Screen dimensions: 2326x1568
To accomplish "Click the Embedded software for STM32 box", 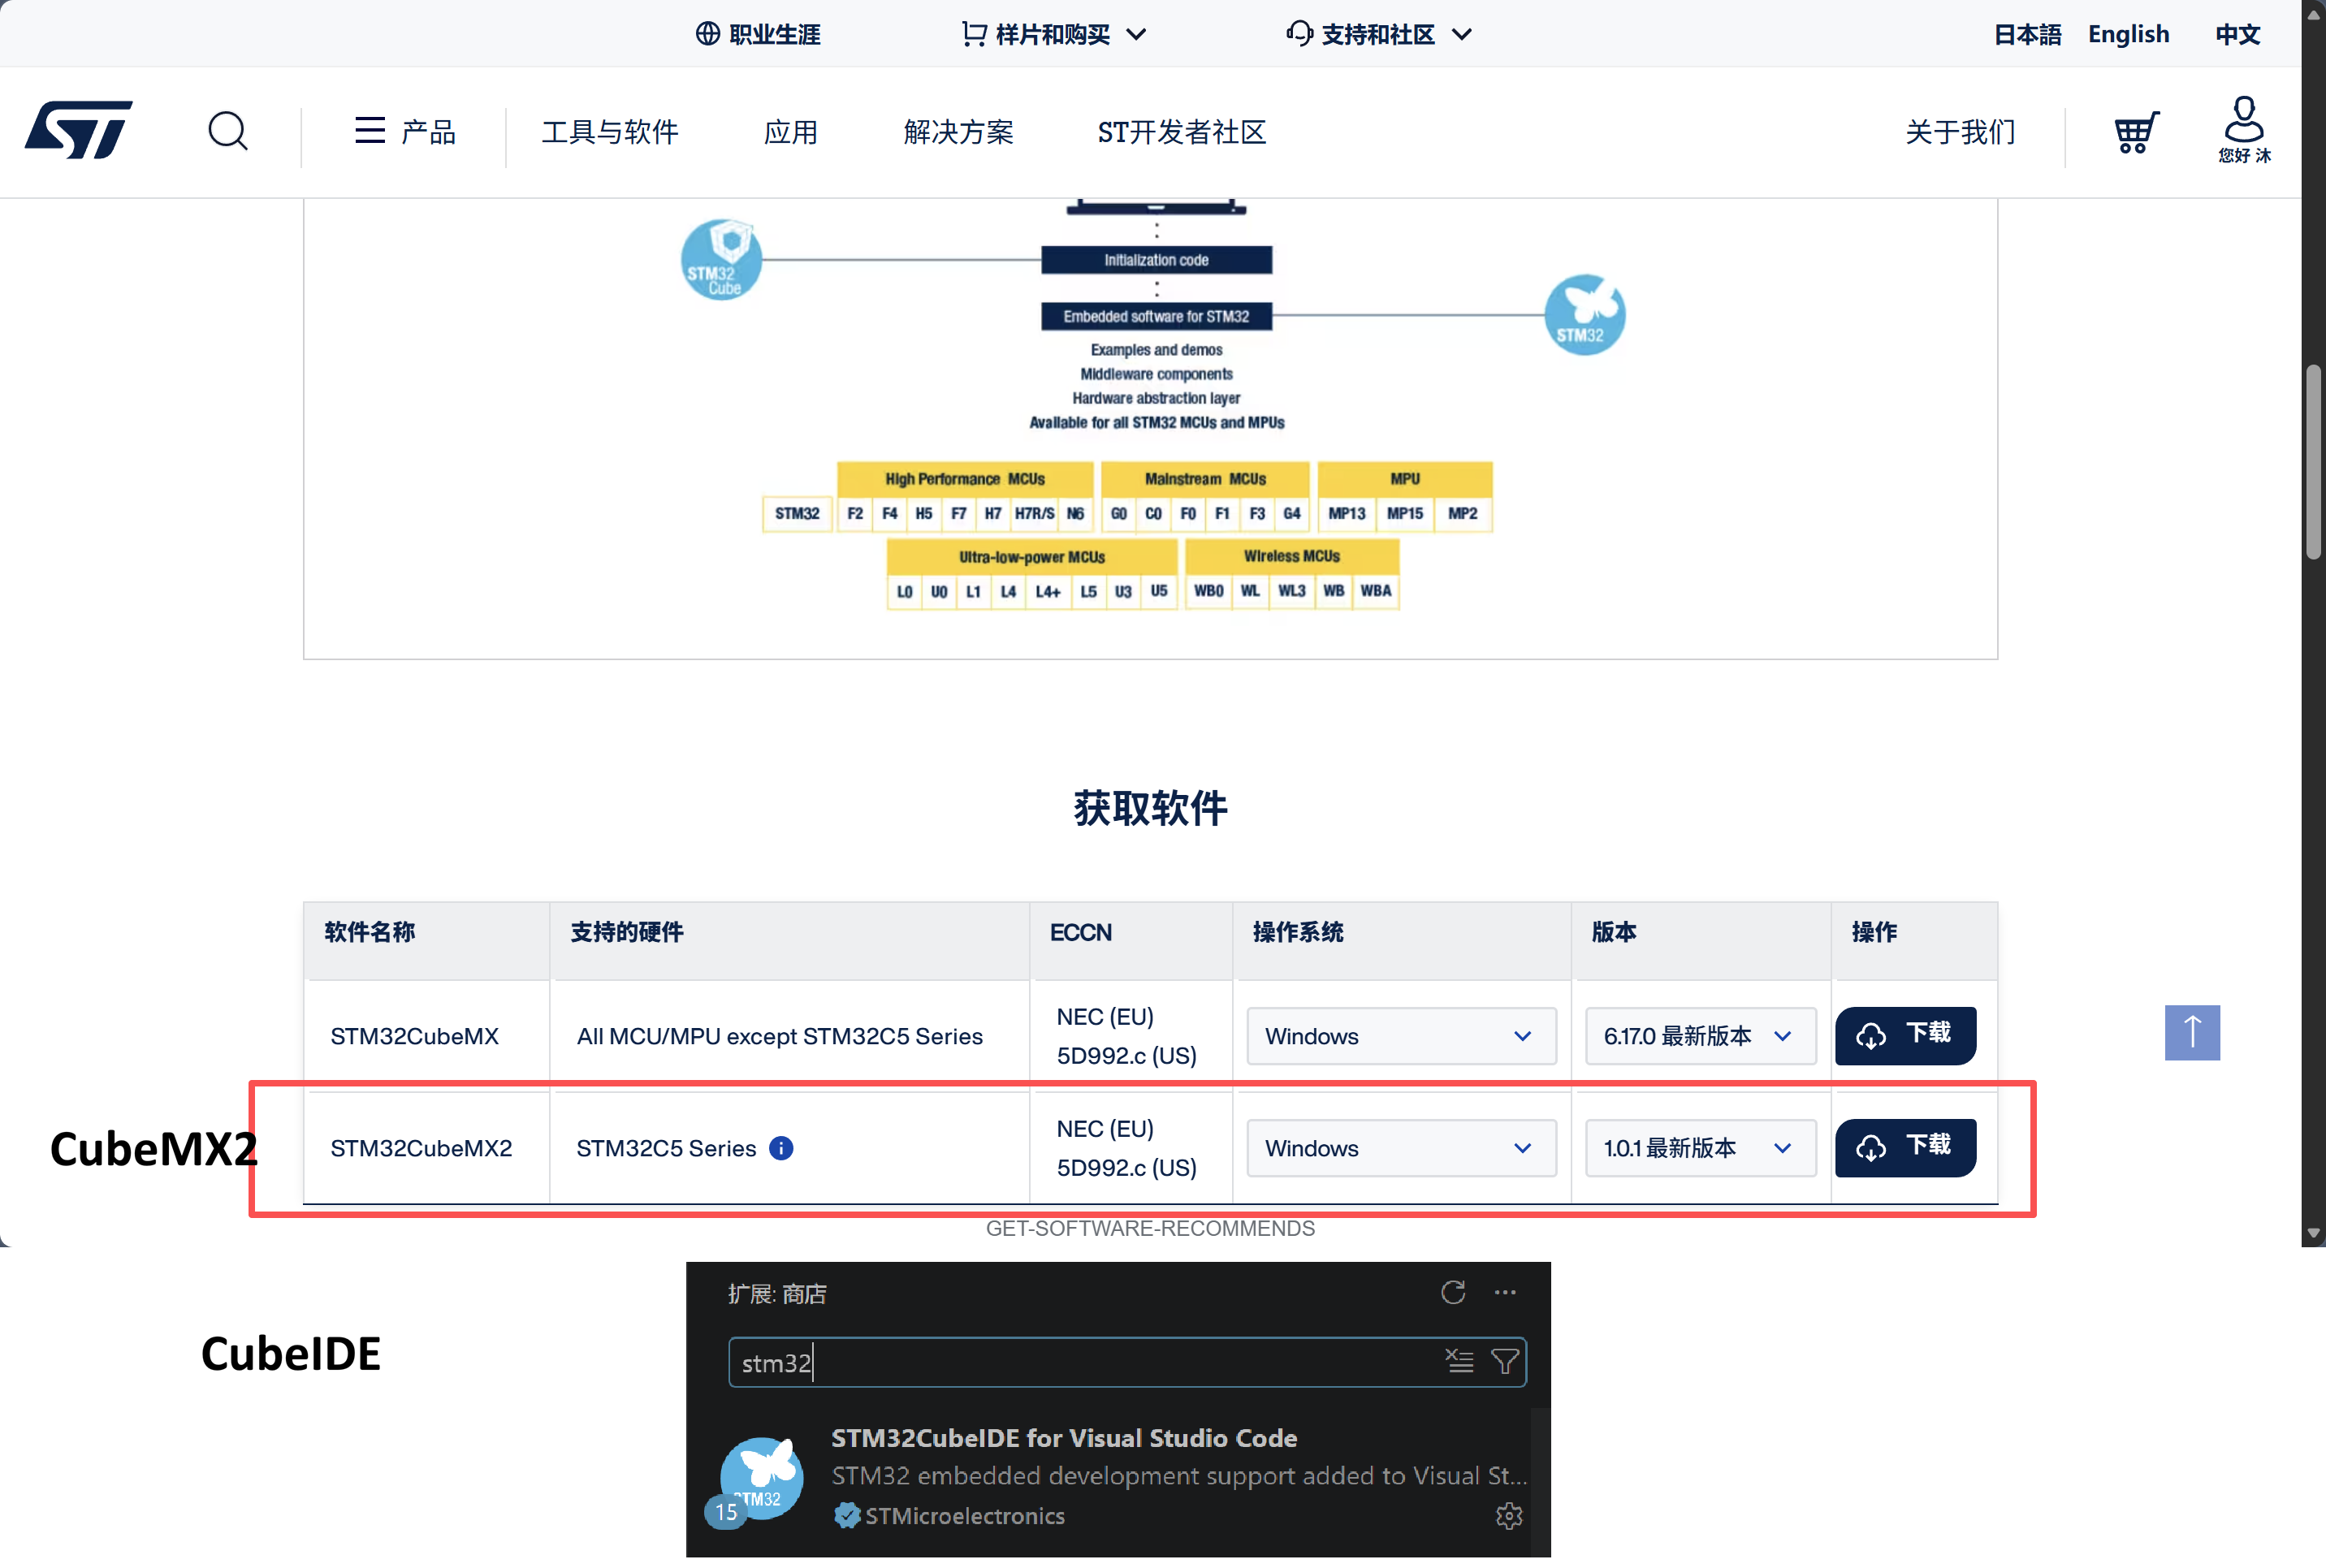I will click(1156, 316).
